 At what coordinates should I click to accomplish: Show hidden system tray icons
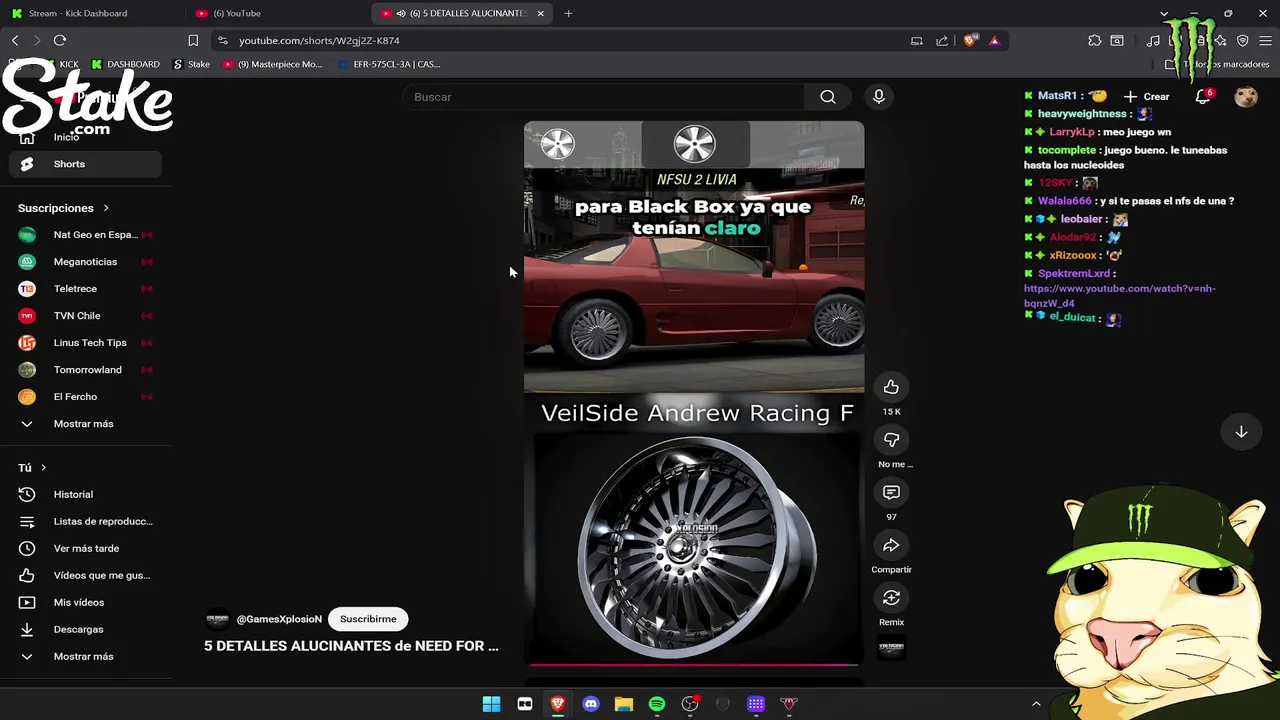pos(1036,704)
